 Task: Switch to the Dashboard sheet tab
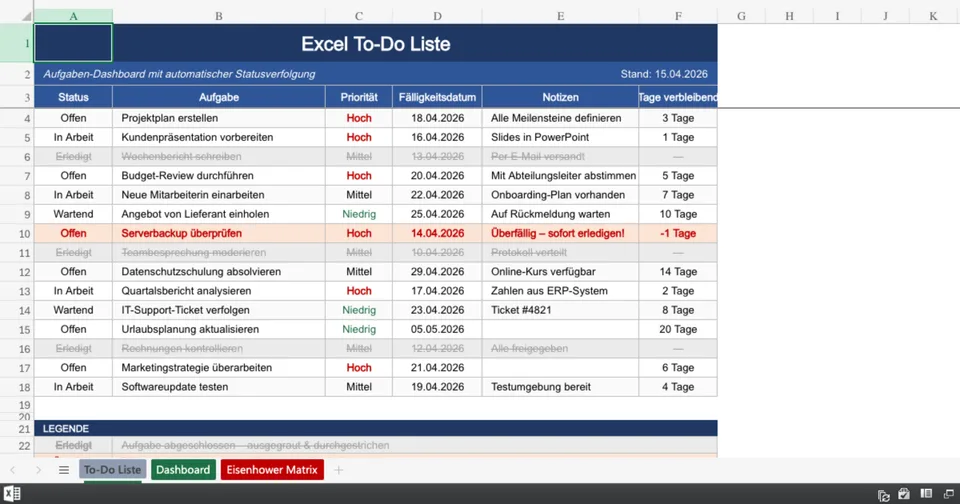tap(183, 470)
